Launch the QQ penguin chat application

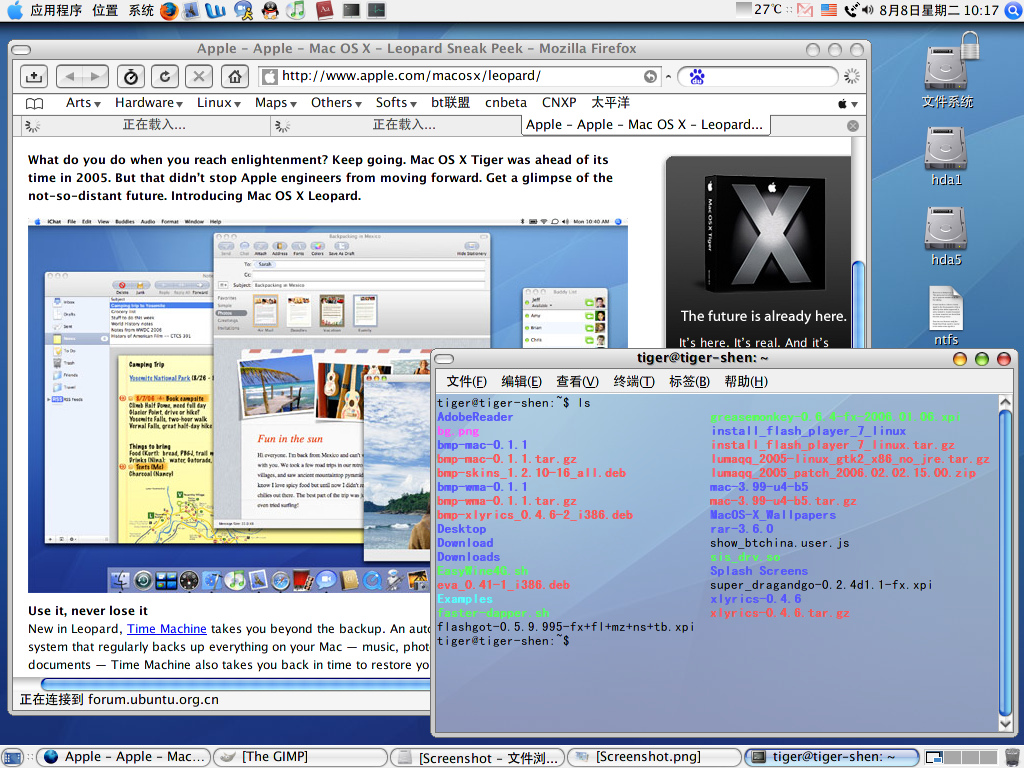(270, 10)
